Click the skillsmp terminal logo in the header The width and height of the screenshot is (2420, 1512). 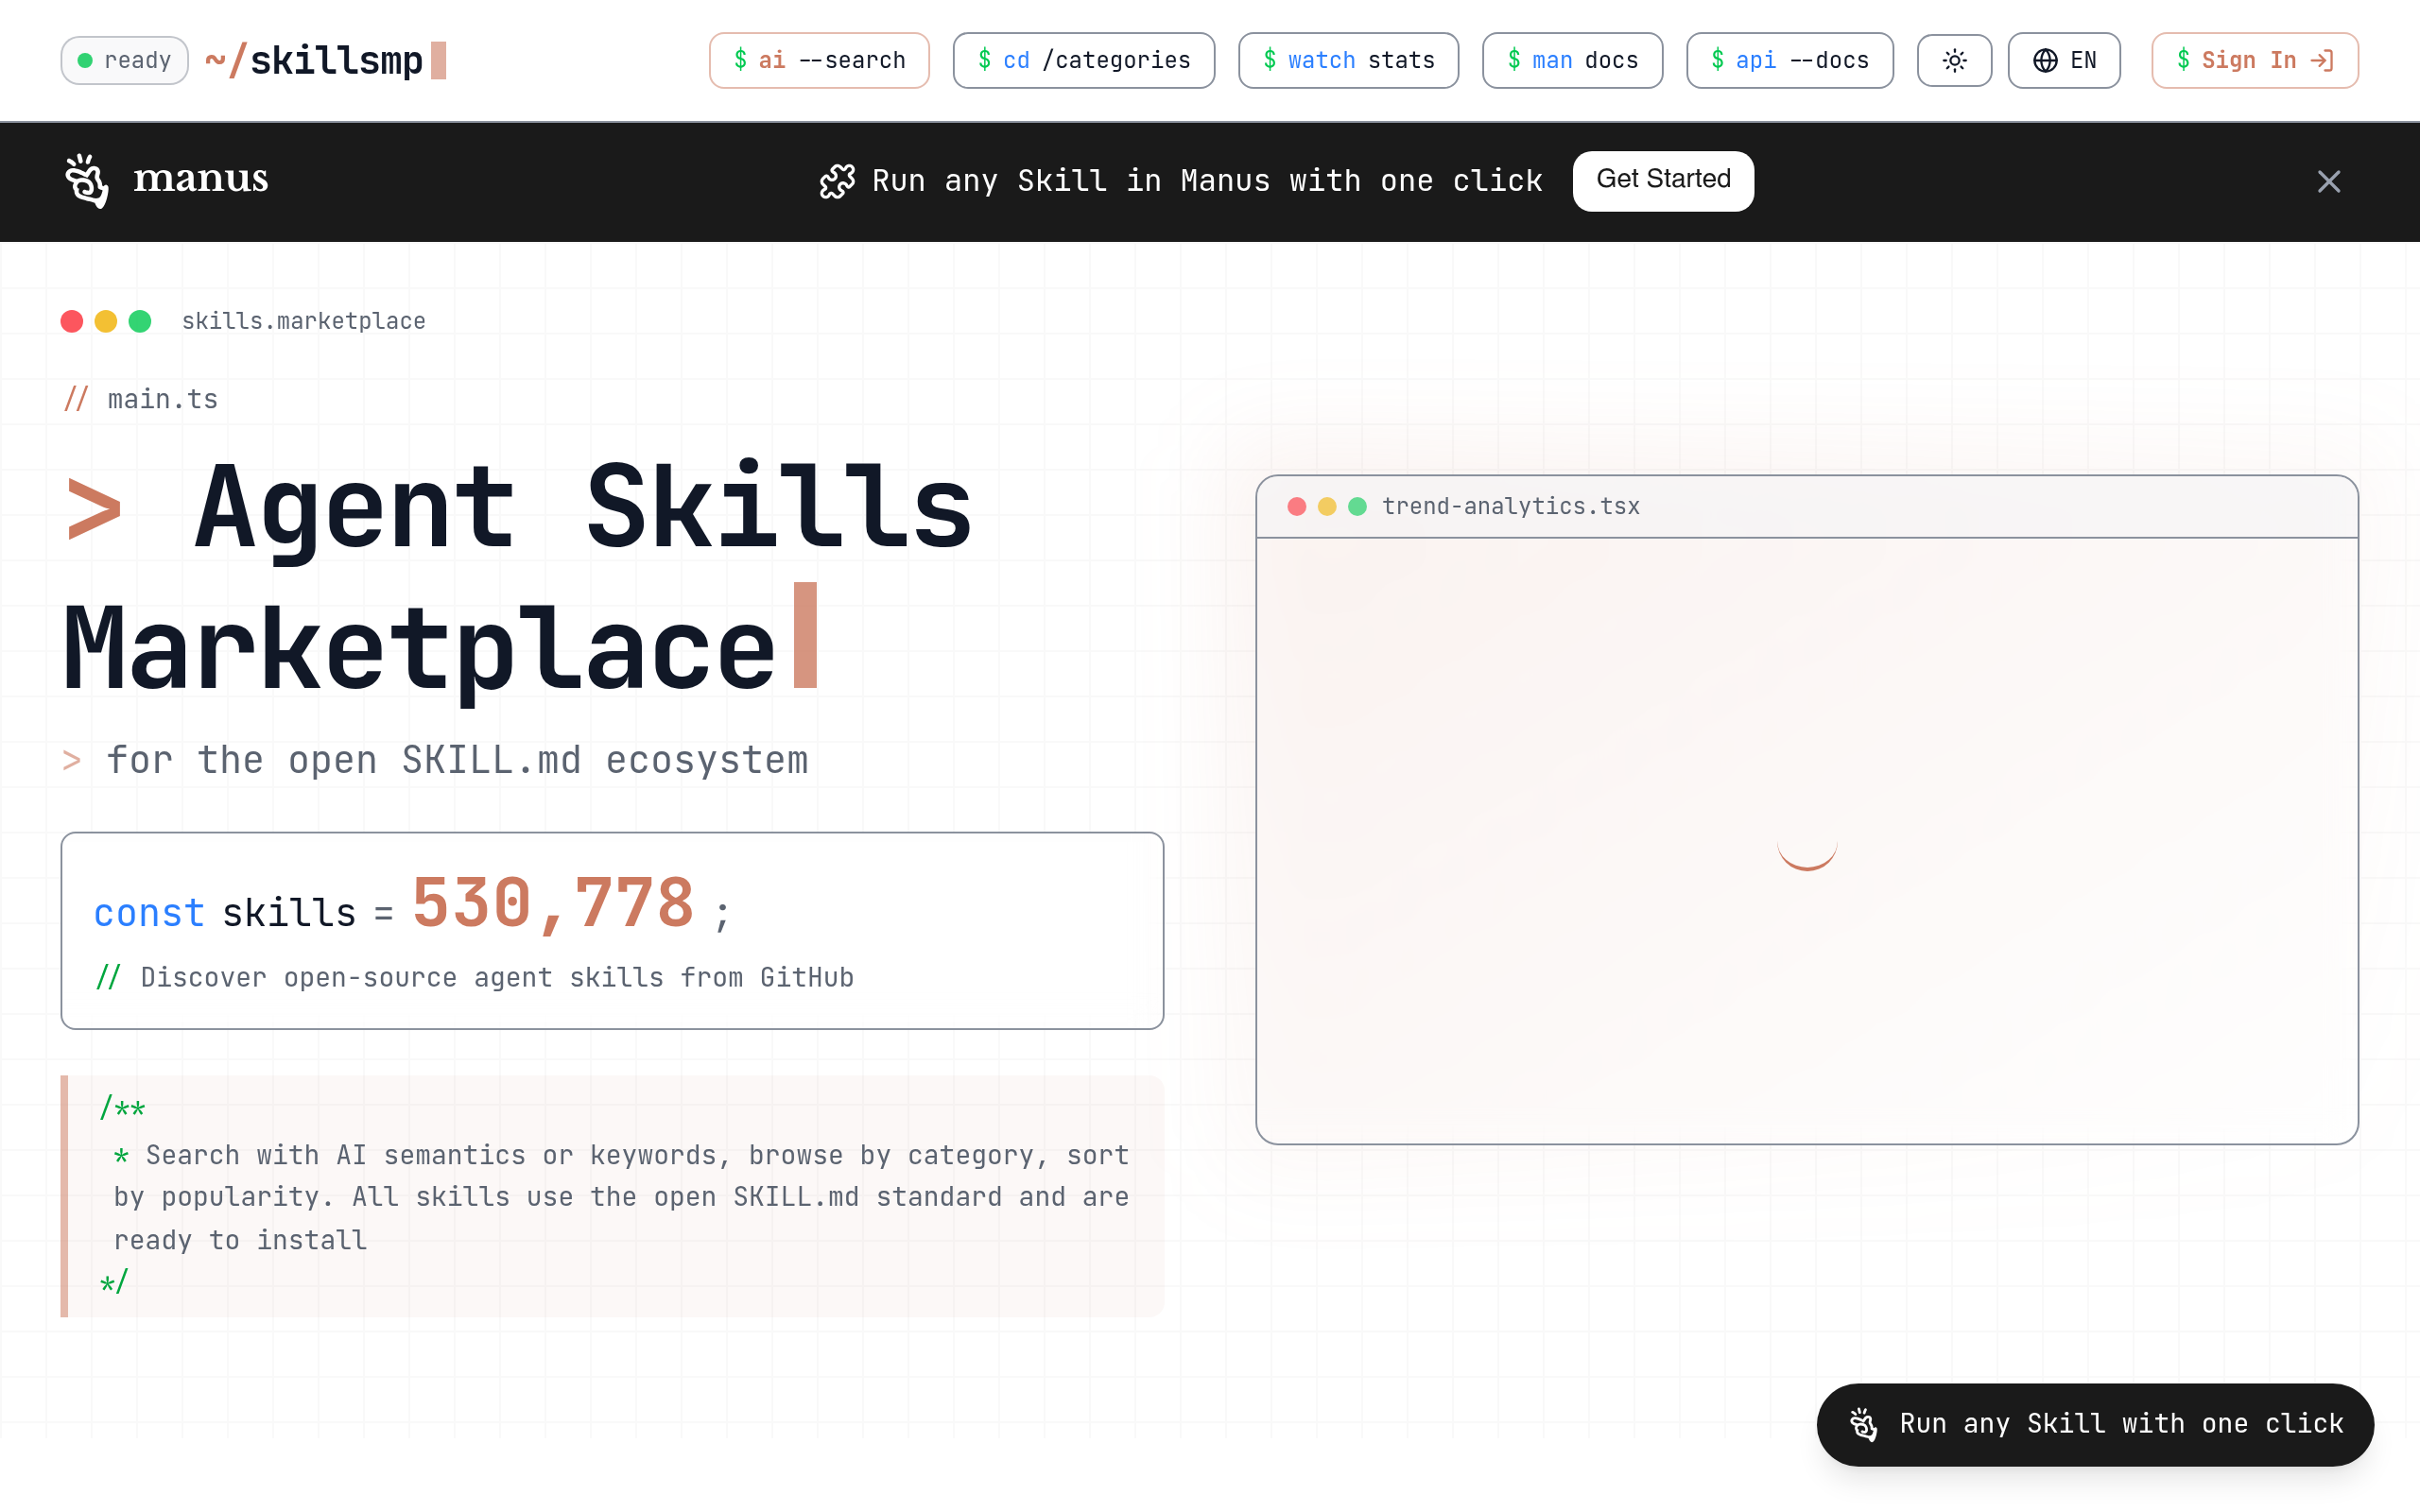(x=320, y=60)
